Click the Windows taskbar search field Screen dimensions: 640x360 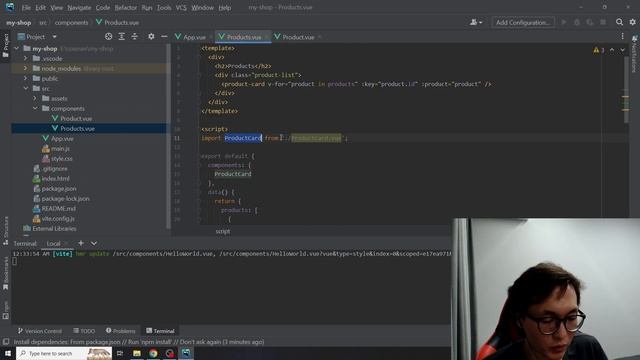[64, 353]
